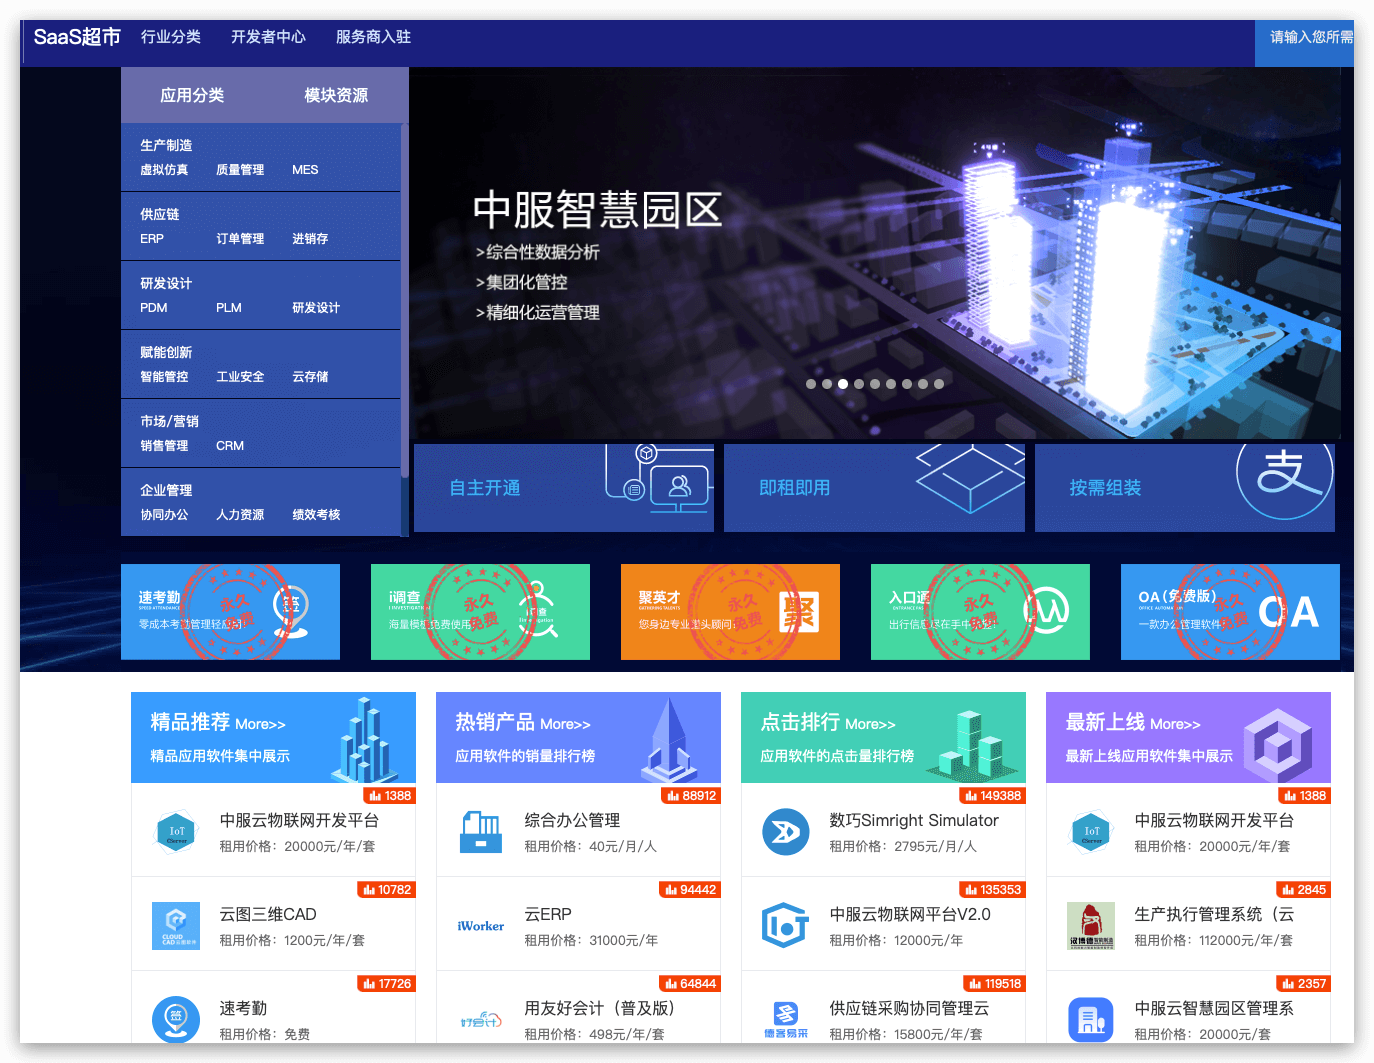The image size is (1374, 1063).
Task: Open 行业分类 in top navigation
Action: 171,37
